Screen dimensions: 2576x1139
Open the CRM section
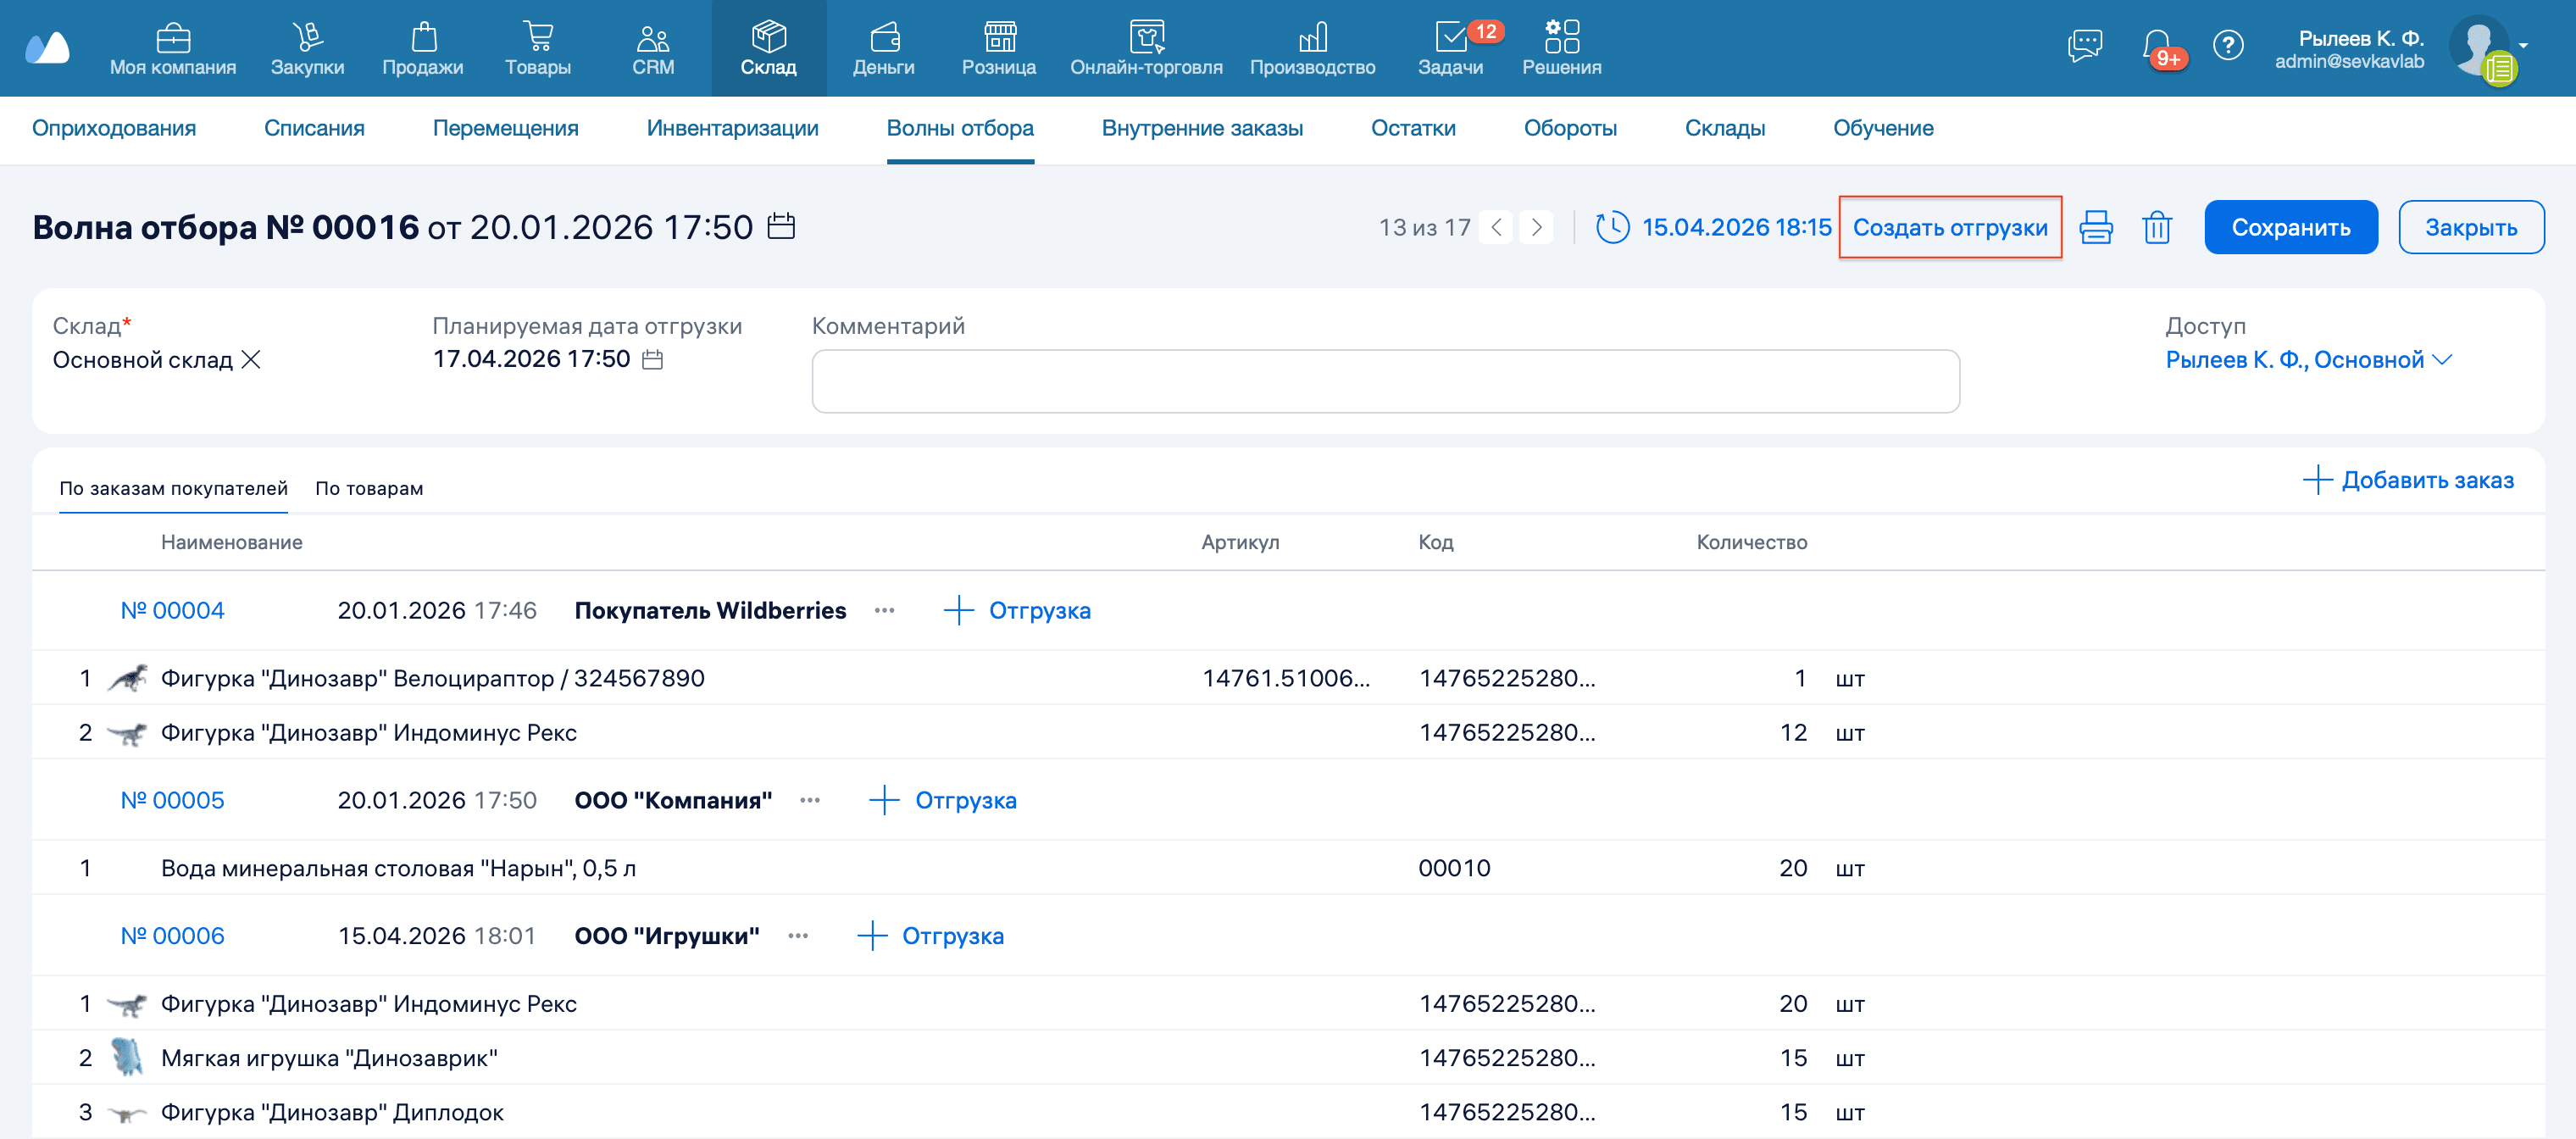point(653,49)
